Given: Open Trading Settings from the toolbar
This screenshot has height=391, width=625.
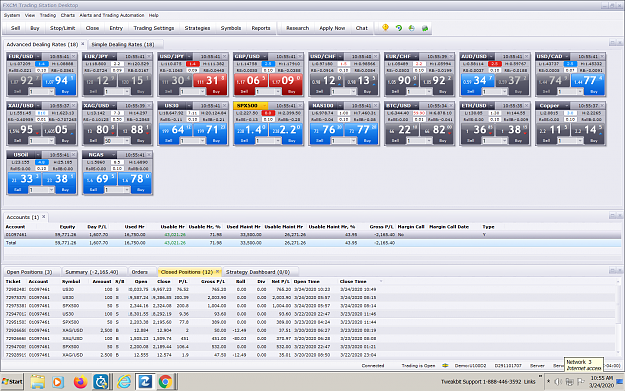Looking at the screenshot, I should (x=154, y=28).
